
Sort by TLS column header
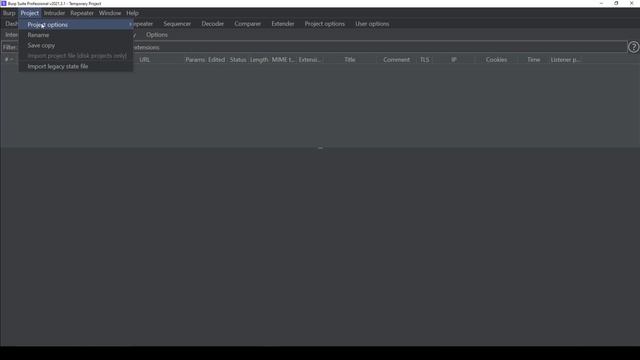424,60
